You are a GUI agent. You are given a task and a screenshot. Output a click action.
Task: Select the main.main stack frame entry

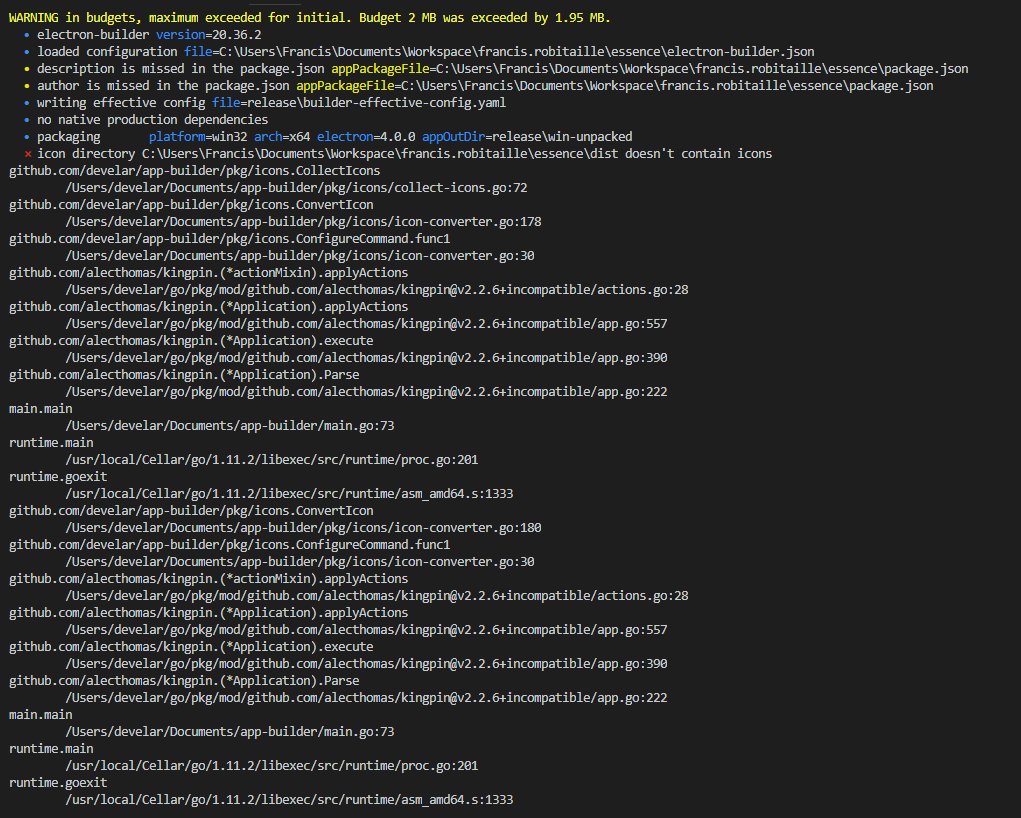pyautogui.click(x=39, y=408)
